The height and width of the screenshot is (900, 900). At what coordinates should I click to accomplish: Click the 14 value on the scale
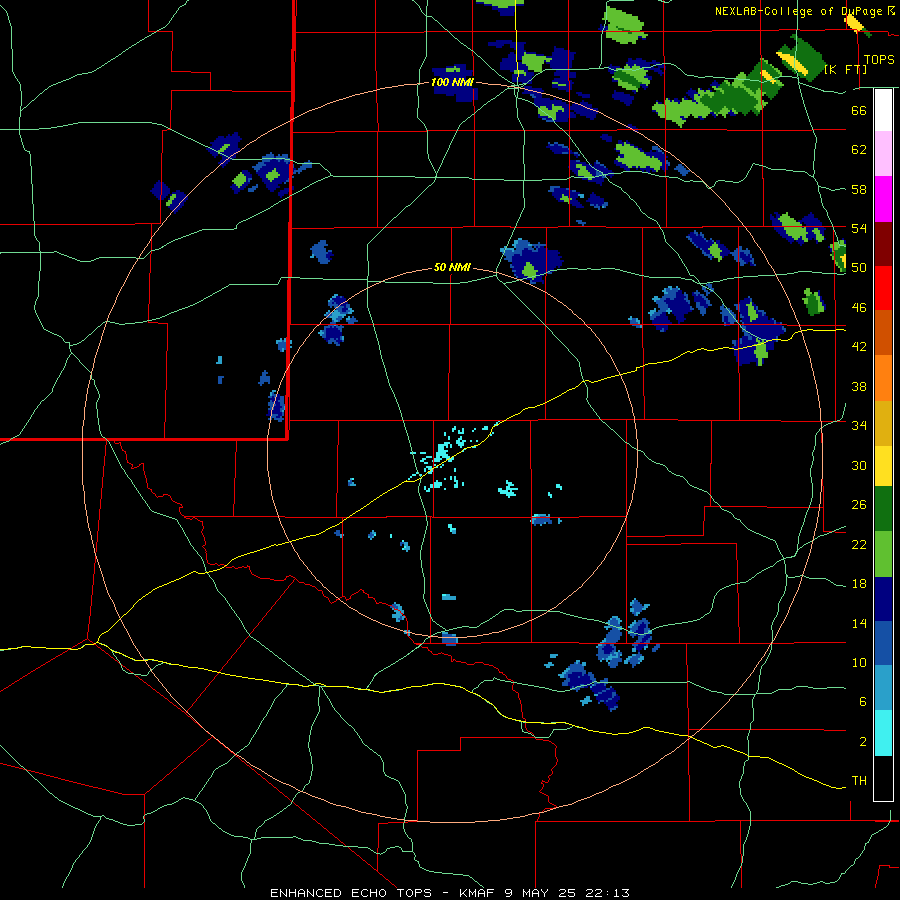(x=859, y=623)
